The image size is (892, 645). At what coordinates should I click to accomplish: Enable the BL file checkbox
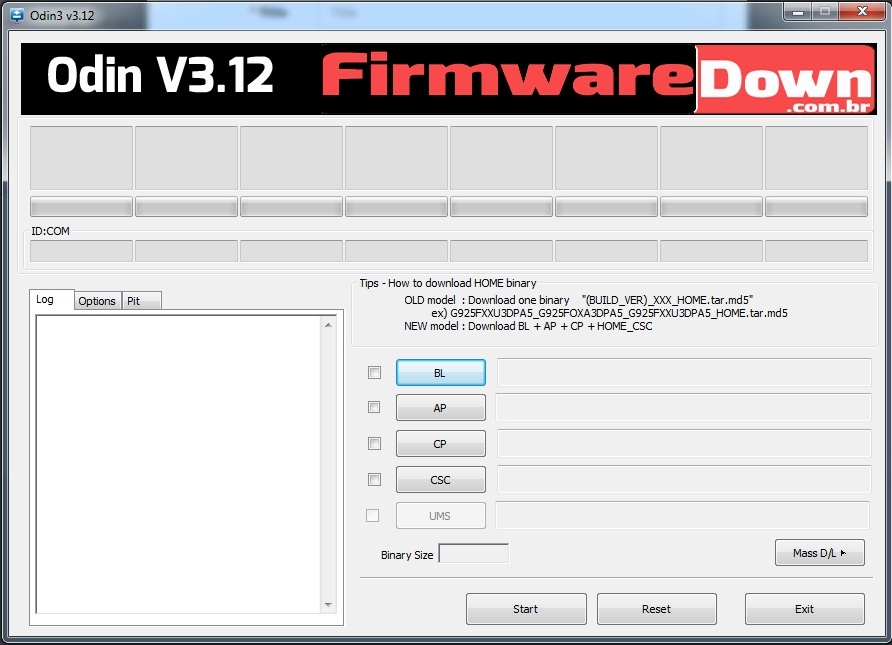tap(374, 373)
